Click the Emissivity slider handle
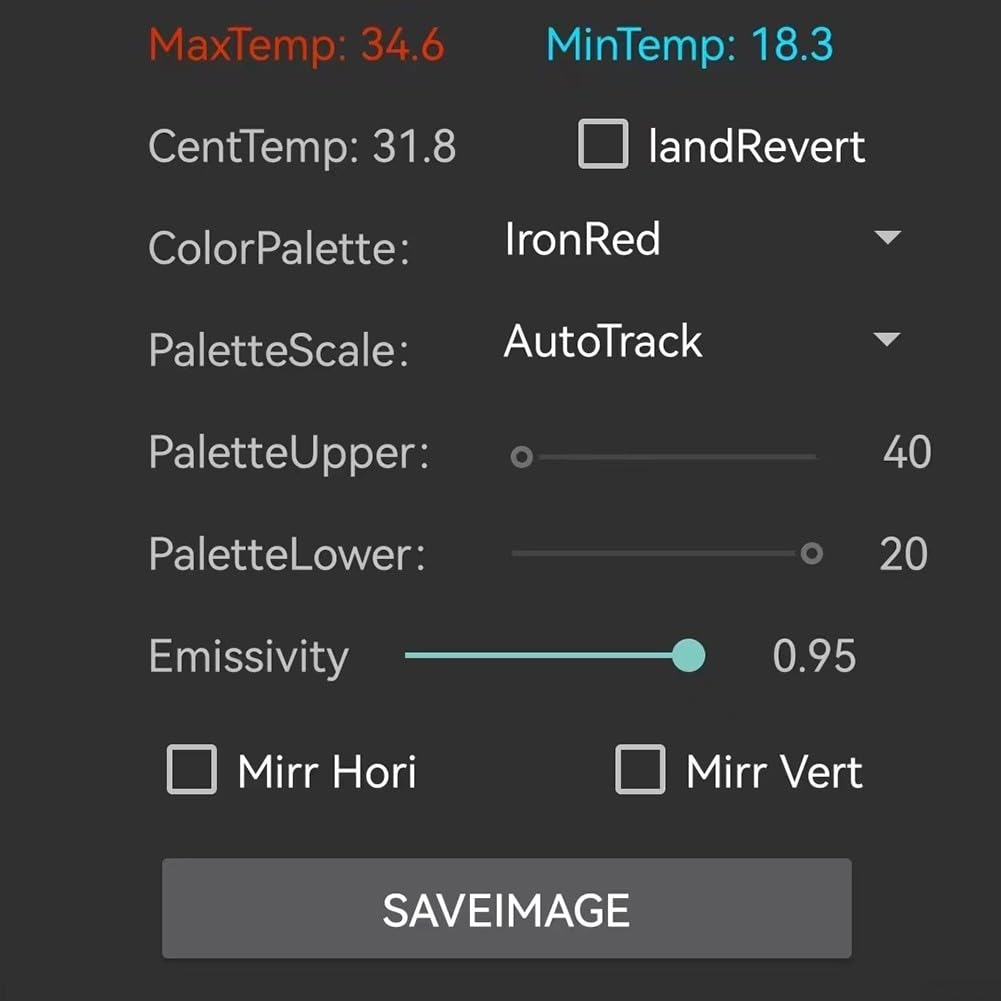The width and height of the screenshot is (1001, 1001). tap(688, 655)
